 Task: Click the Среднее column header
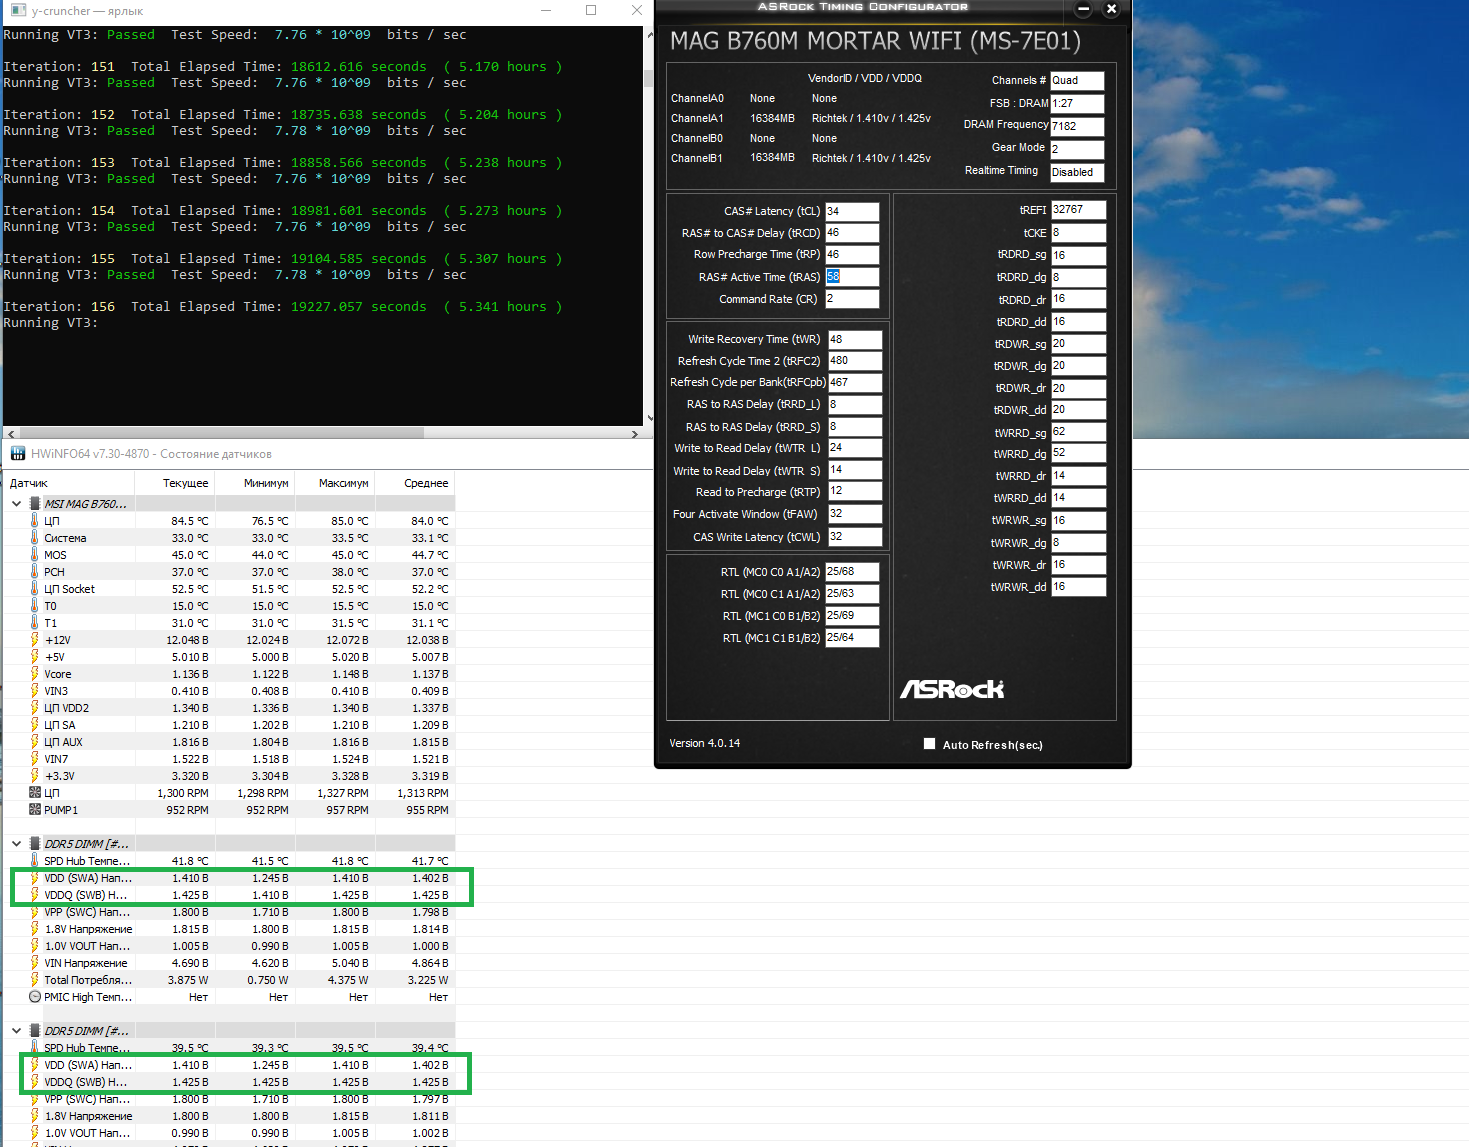[x=415, y=483]
